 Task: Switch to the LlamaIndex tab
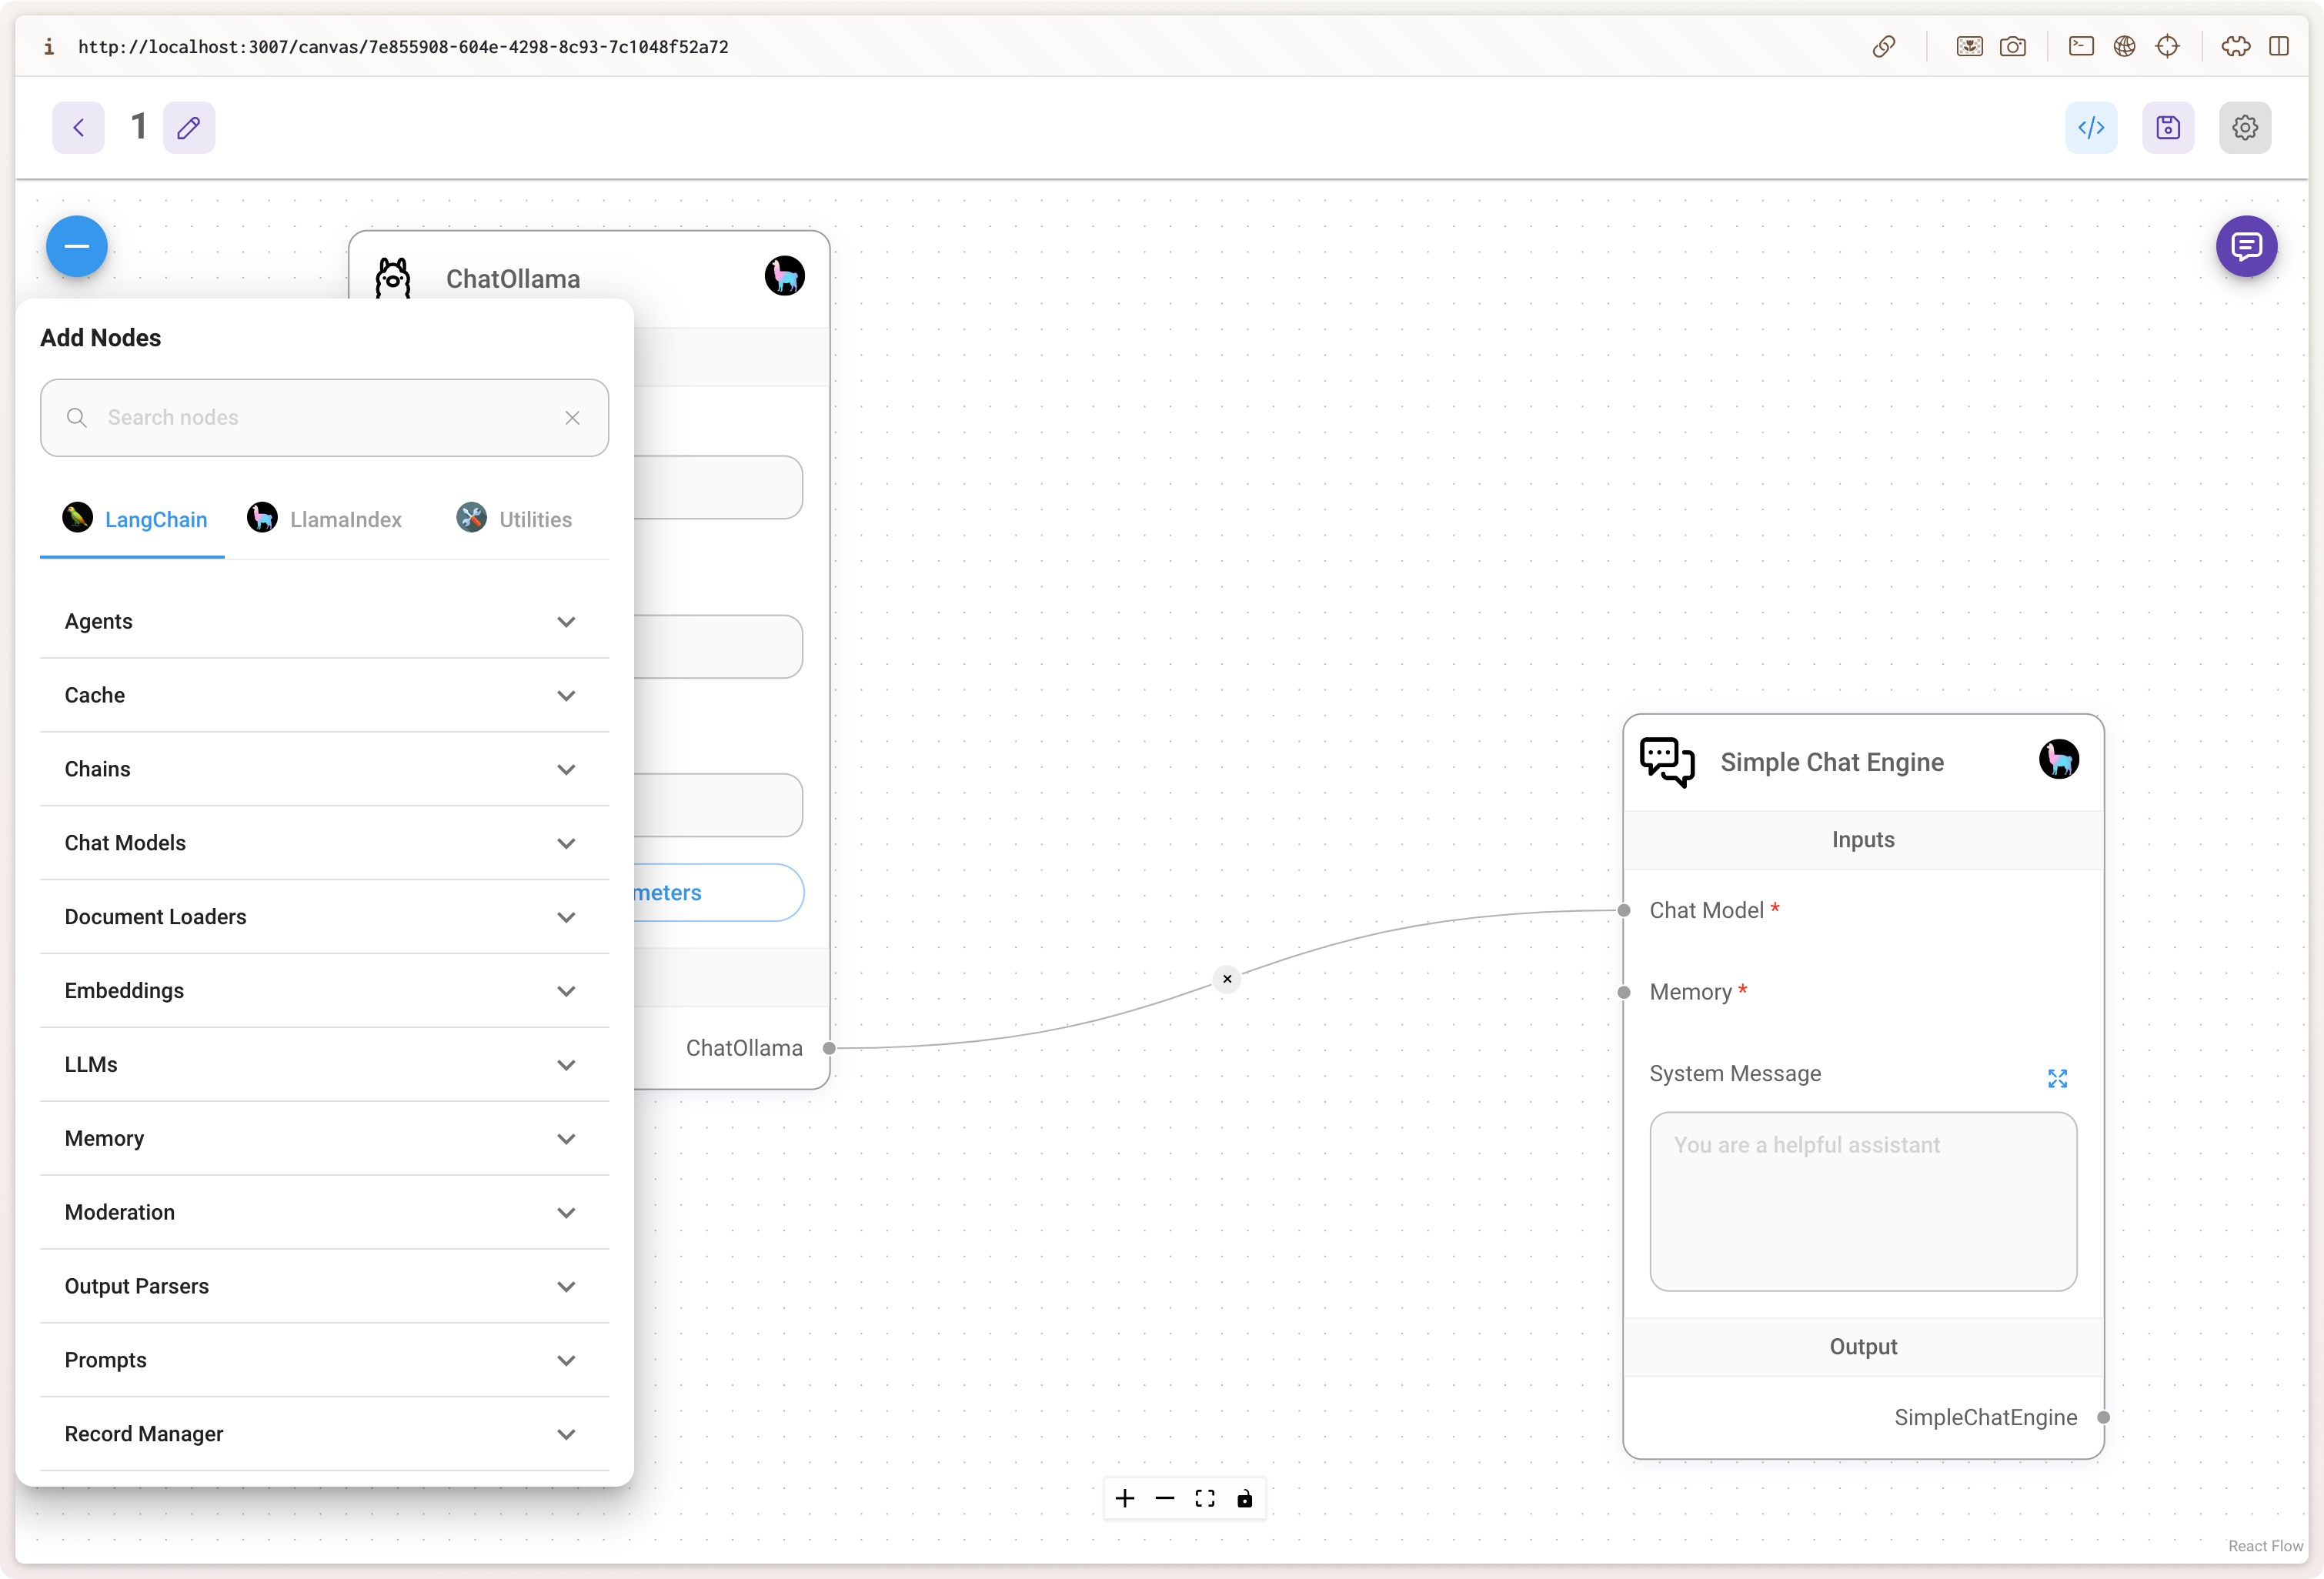tap(325, 519)
